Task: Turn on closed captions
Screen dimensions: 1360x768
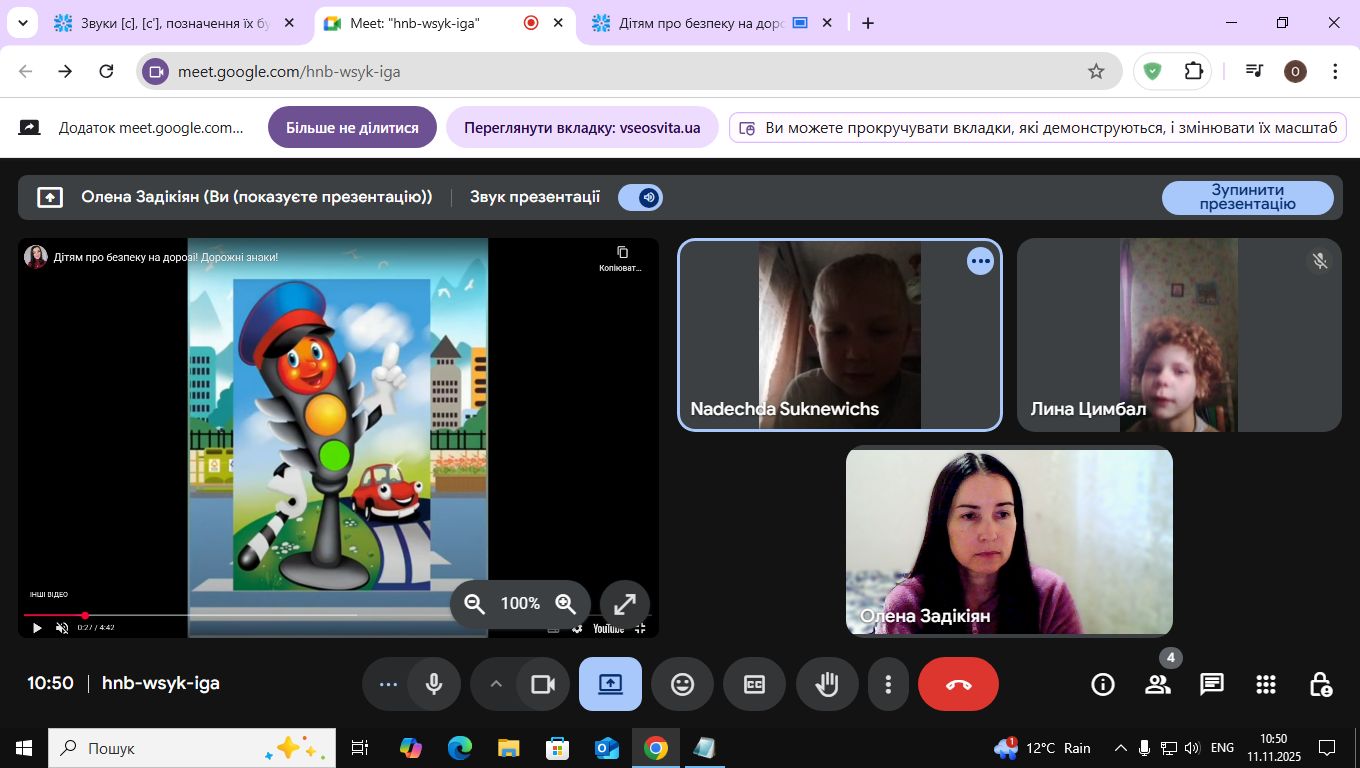Action: coord(754,684)
